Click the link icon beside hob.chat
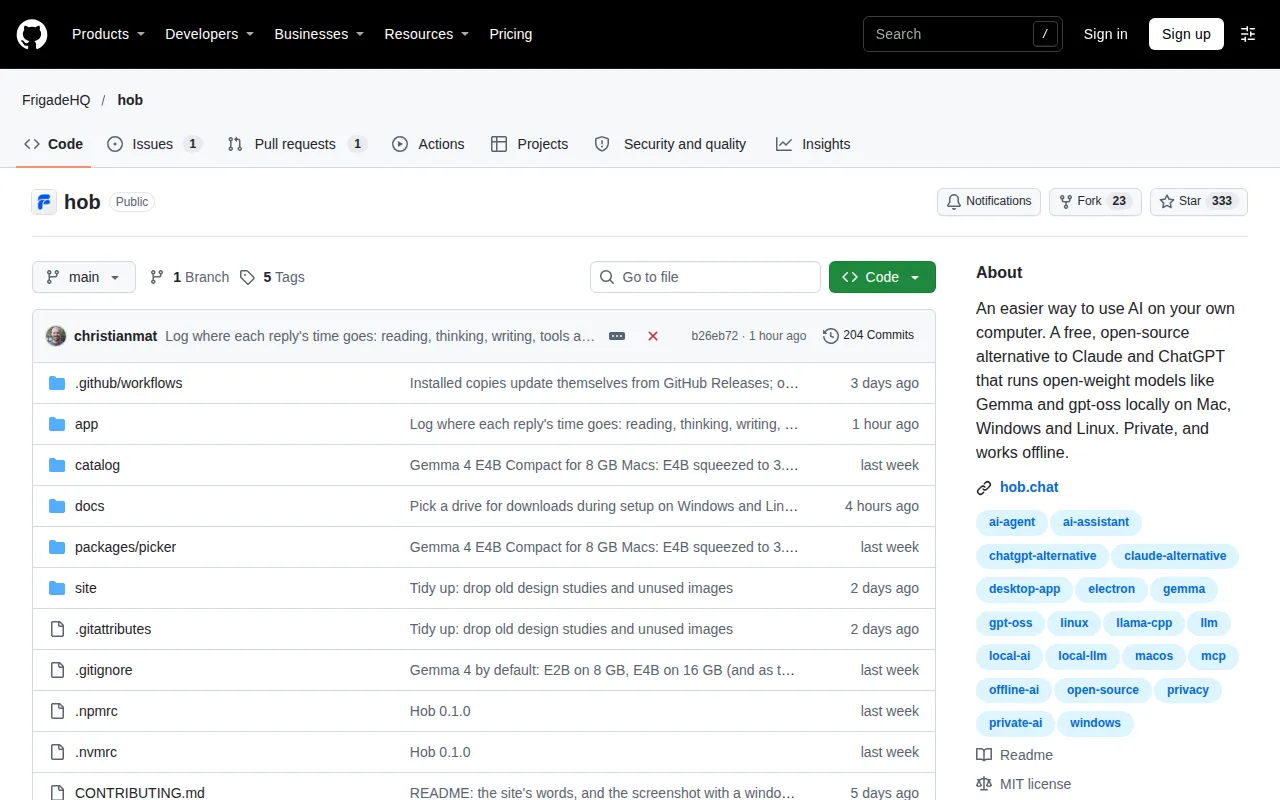This screenshot has height=800, width=1280. point(984,488)
